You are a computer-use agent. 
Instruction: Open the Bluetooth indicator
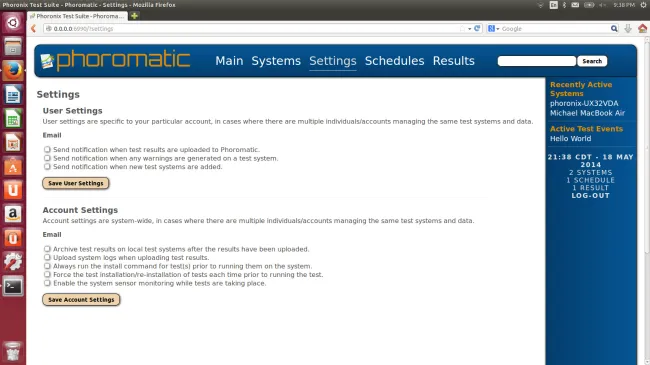(564, 5)
